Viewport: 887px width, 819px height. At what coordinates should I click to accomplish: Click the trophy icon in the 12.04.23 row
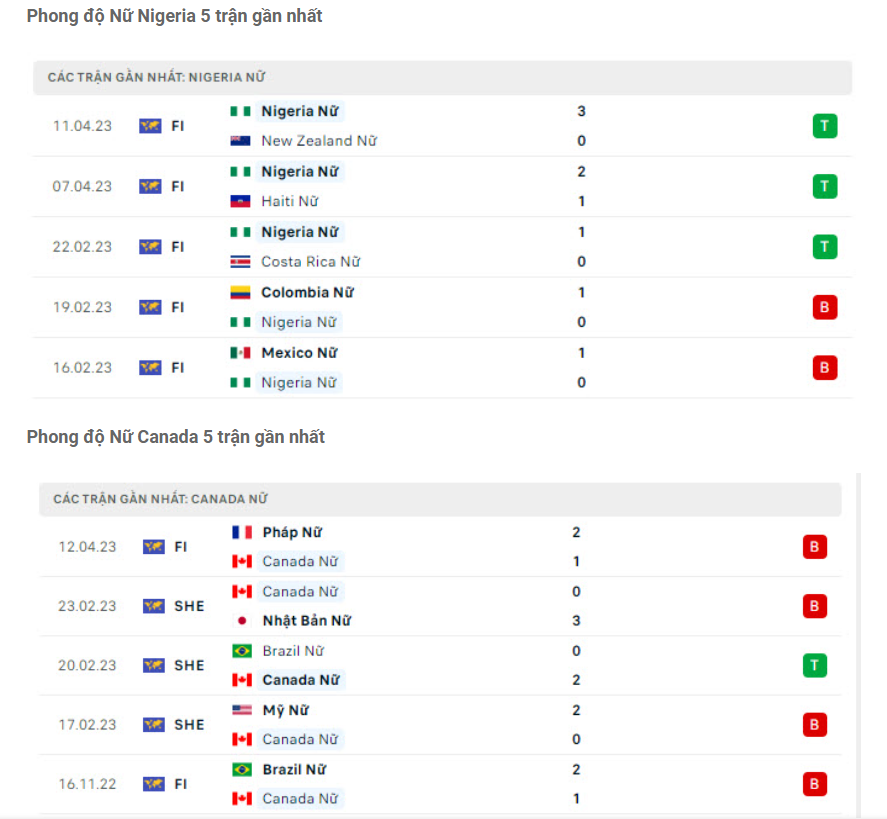(153, 547)
